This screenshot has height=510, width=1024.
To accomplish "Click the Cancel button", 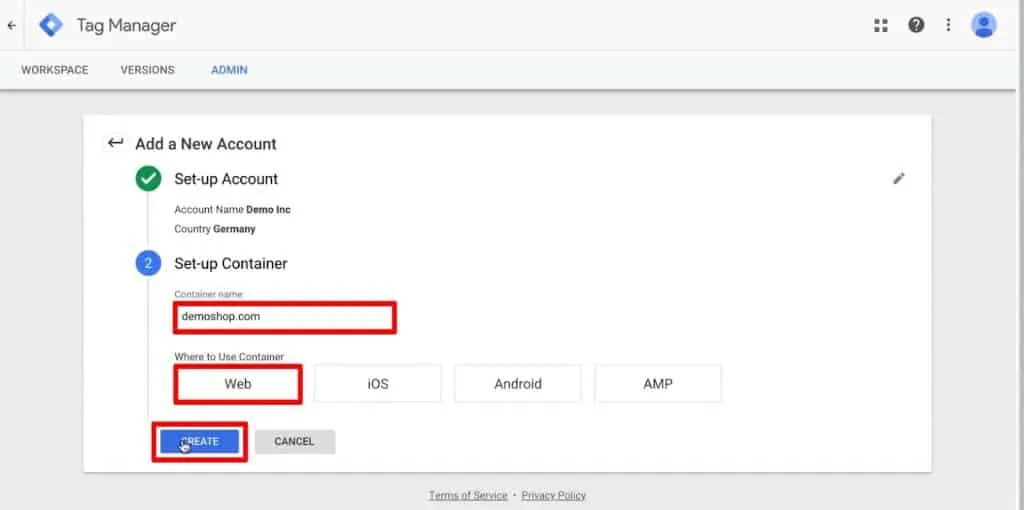I will (295, 441).
